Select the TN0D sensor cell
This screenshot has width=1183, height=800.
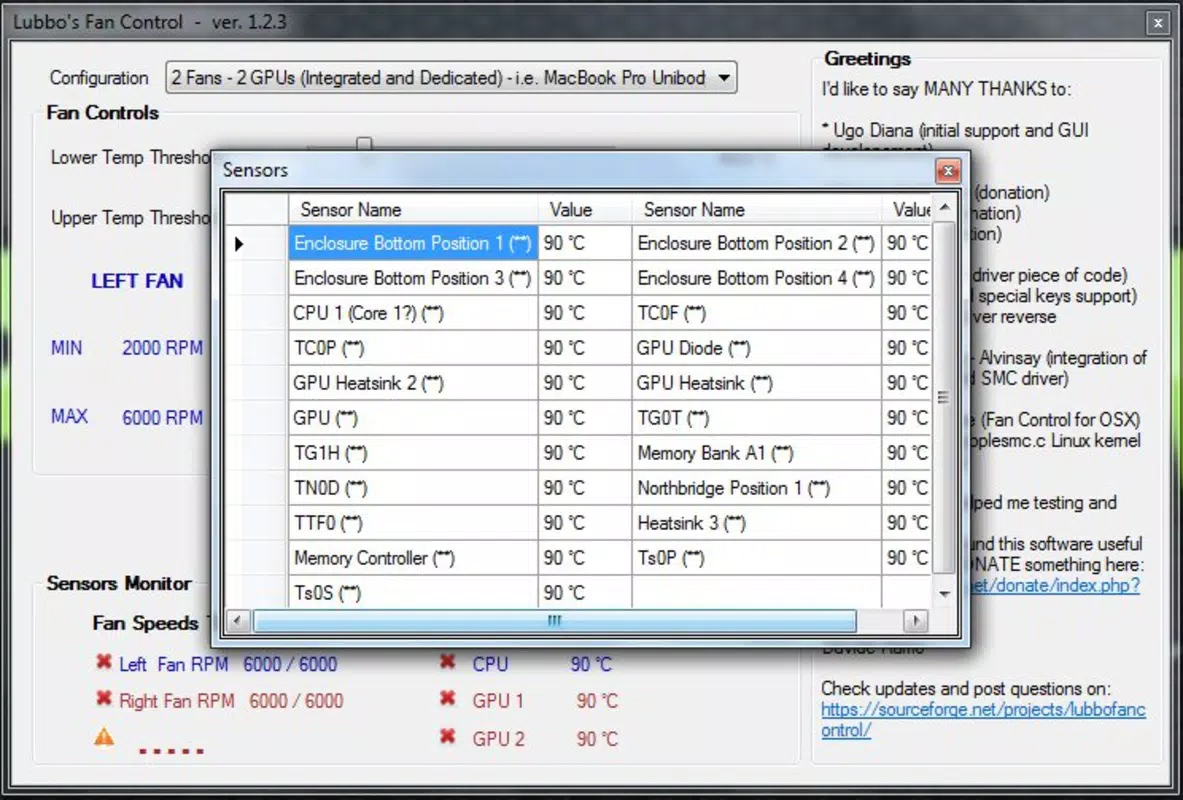pos(413,488)
